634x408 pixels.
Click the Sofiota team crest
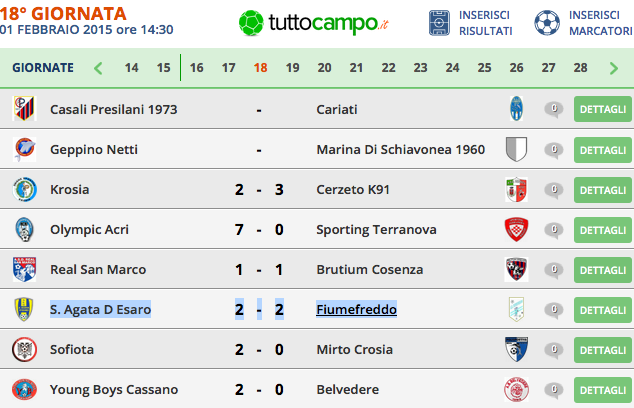[24, 349]
